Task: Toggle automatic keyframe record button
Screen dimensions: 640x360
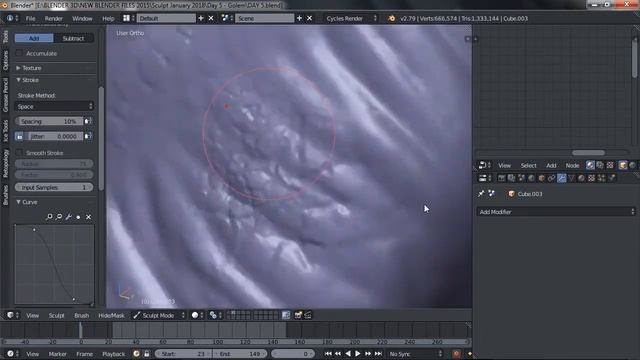Action: point(456,354)
